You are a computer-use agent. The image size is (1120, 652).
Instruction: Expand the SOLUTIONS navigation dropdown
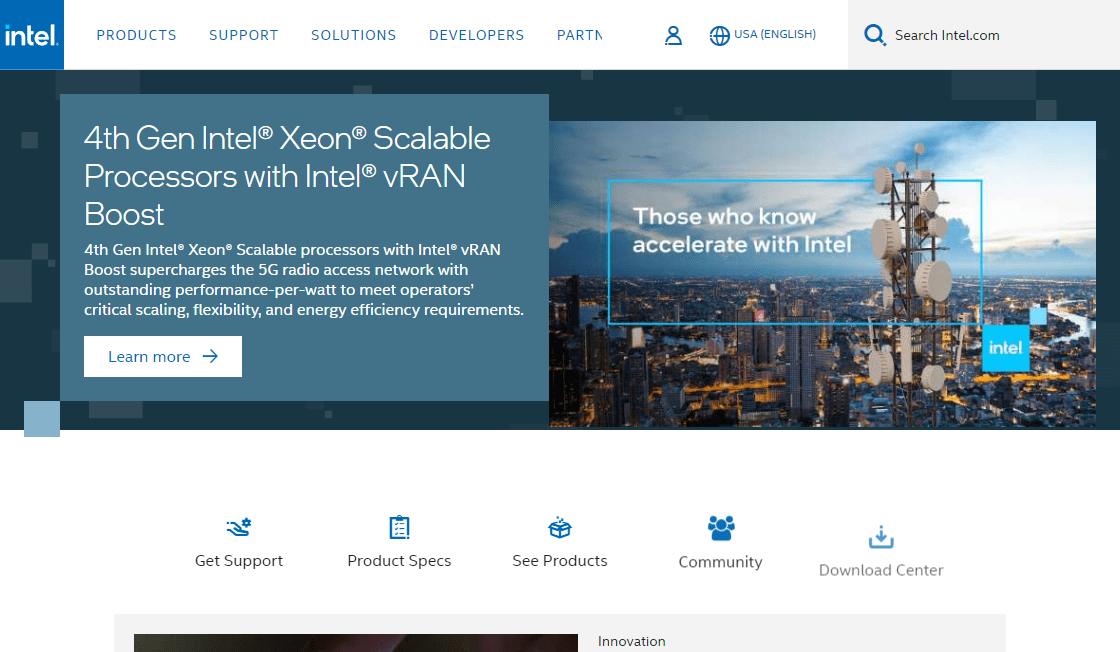353,34
